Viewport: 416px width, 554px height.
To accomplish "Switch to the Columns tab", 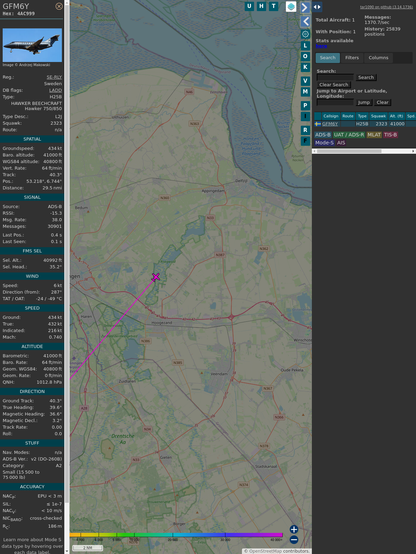I will [378, 58].
